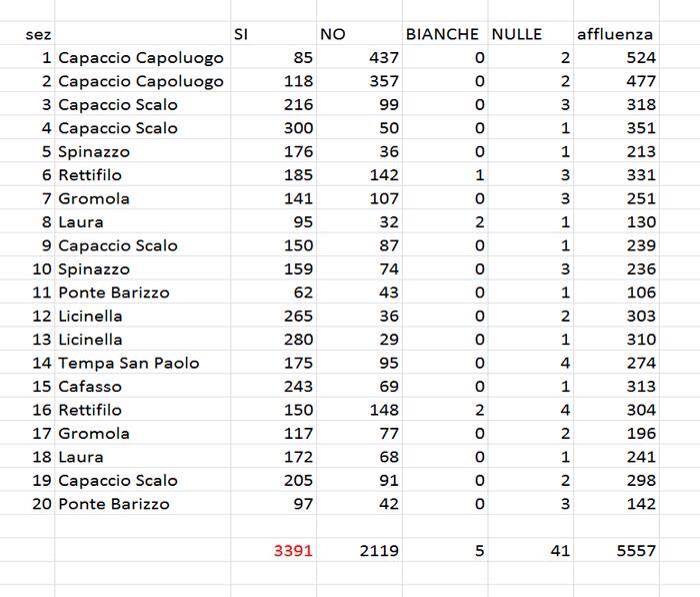Click SI value 300 in row 4

coord(274,128)
